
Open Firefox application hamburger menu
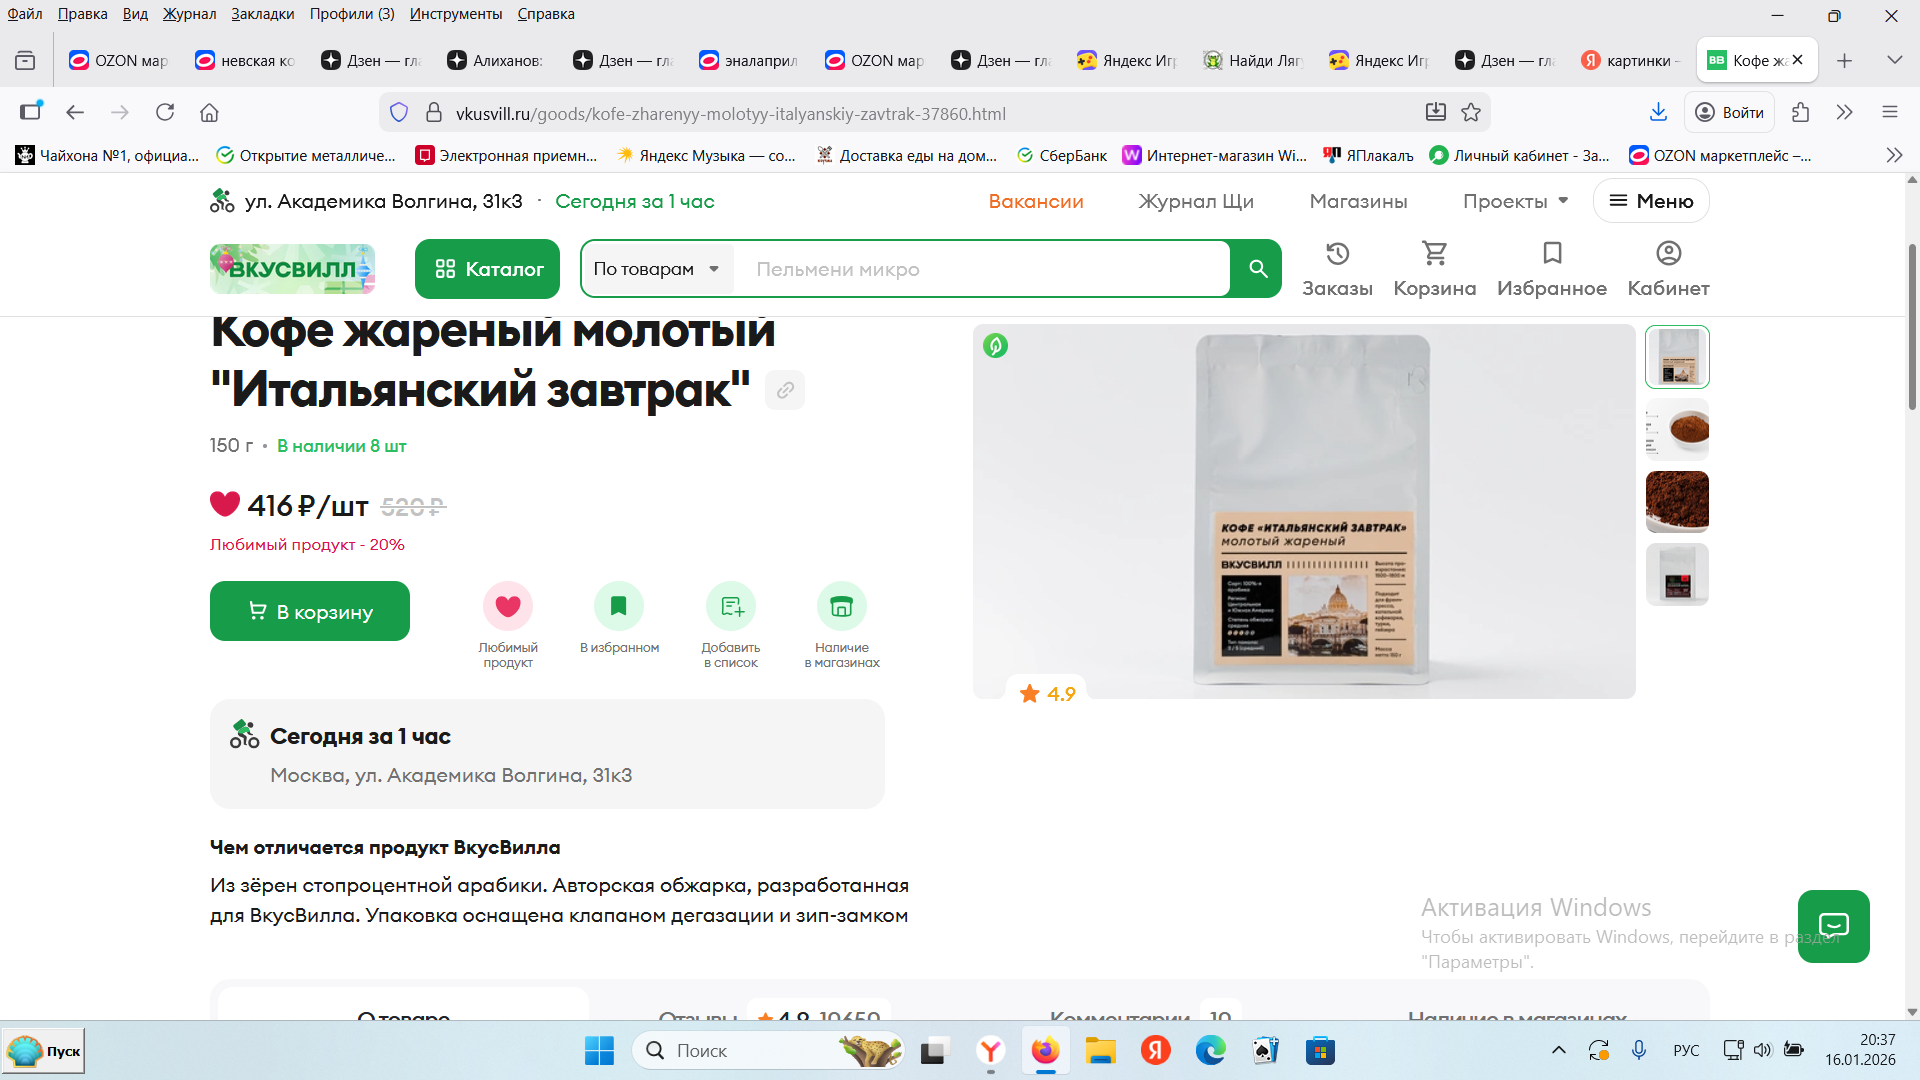point(1890,112)
